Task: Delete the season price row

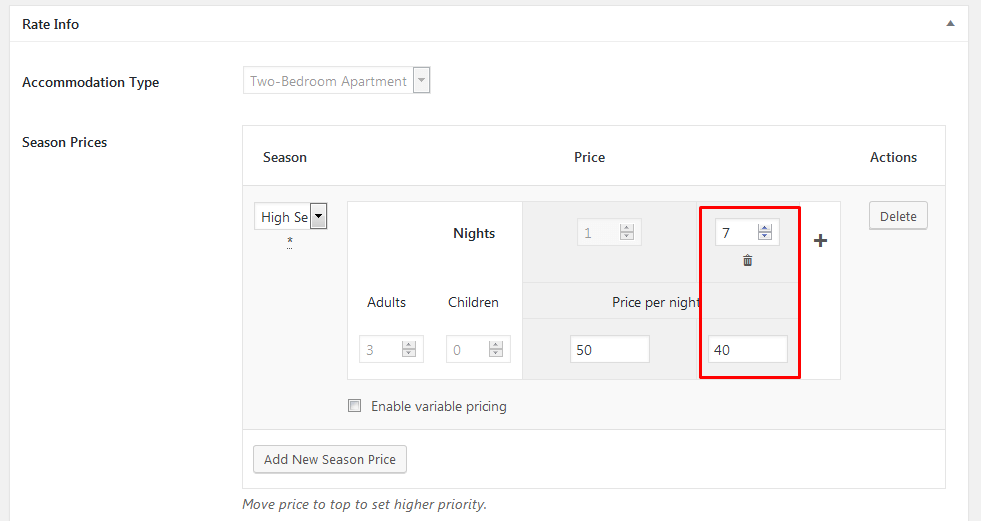Action: click(x=898, y=216)
